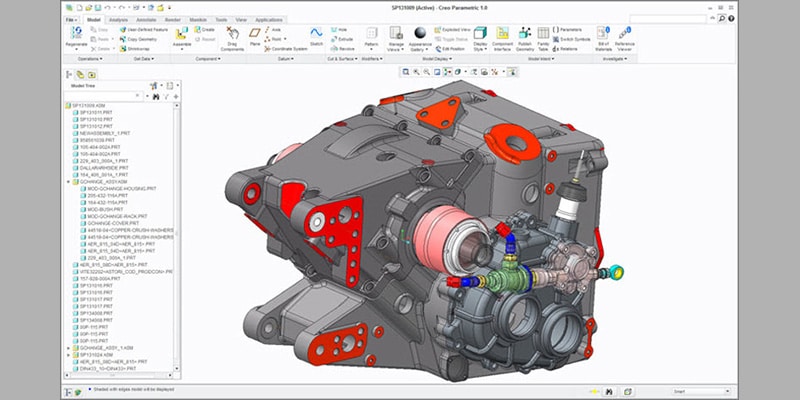The image size is (800, 400).
Task: Start the Sketch tool
Action: pyautogui.click(x=316, y=33)
